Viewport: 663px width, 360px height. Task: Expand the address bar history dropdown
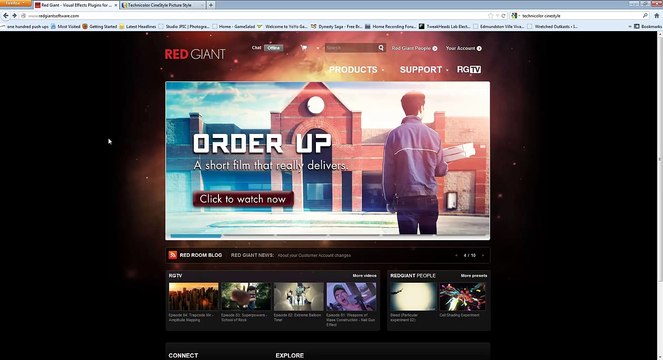pos(497,16)
